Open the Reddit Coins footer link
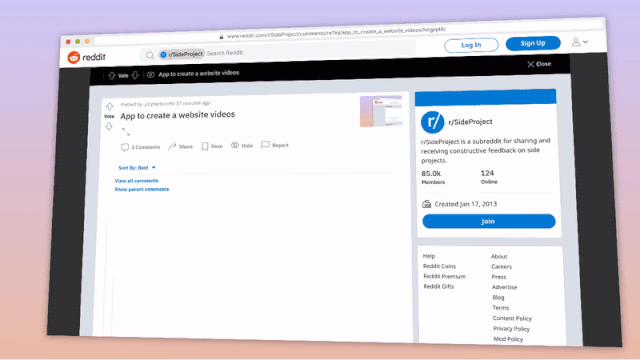640x360 pixels. coord(440,266)
